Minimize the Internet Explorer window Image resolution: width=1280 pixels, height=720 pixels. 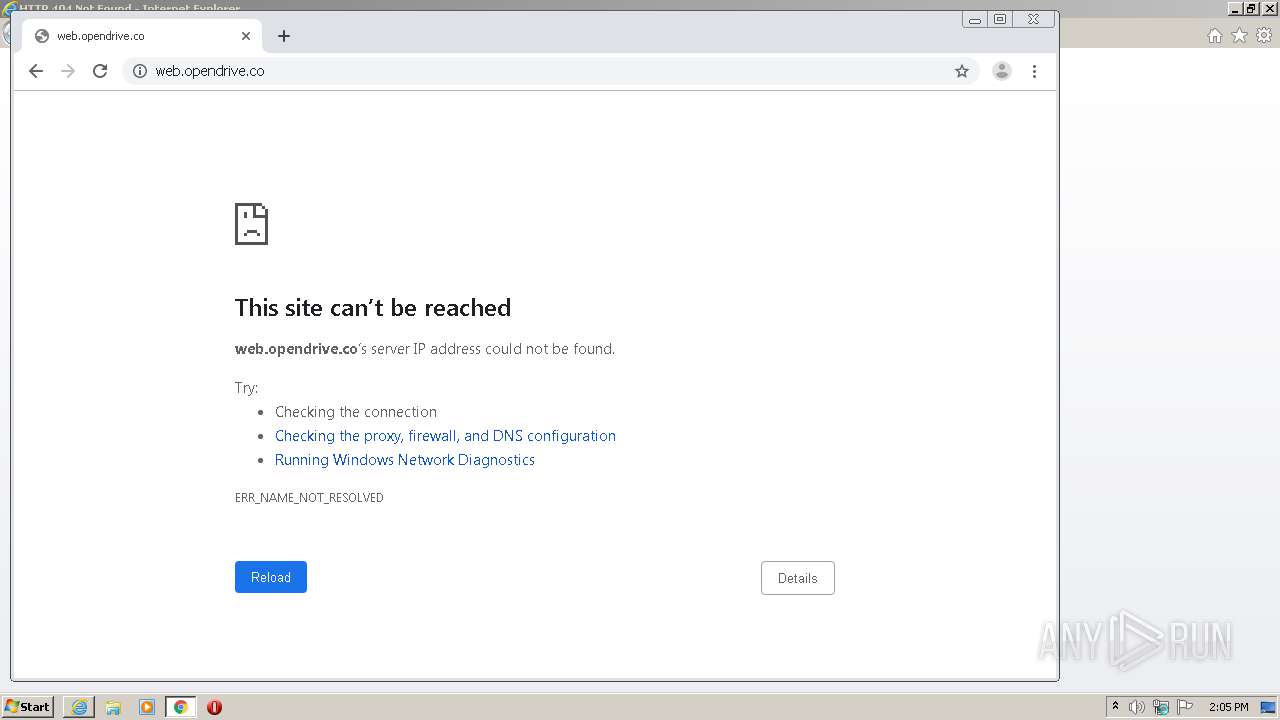[x=1236, y=8]
